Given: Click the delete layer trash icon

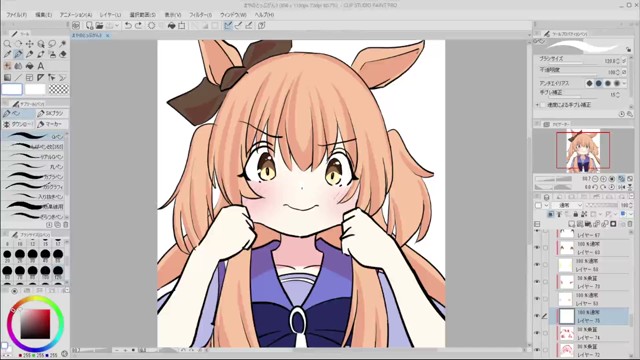Looking at the screenshot, I should [x=630, y=224].
